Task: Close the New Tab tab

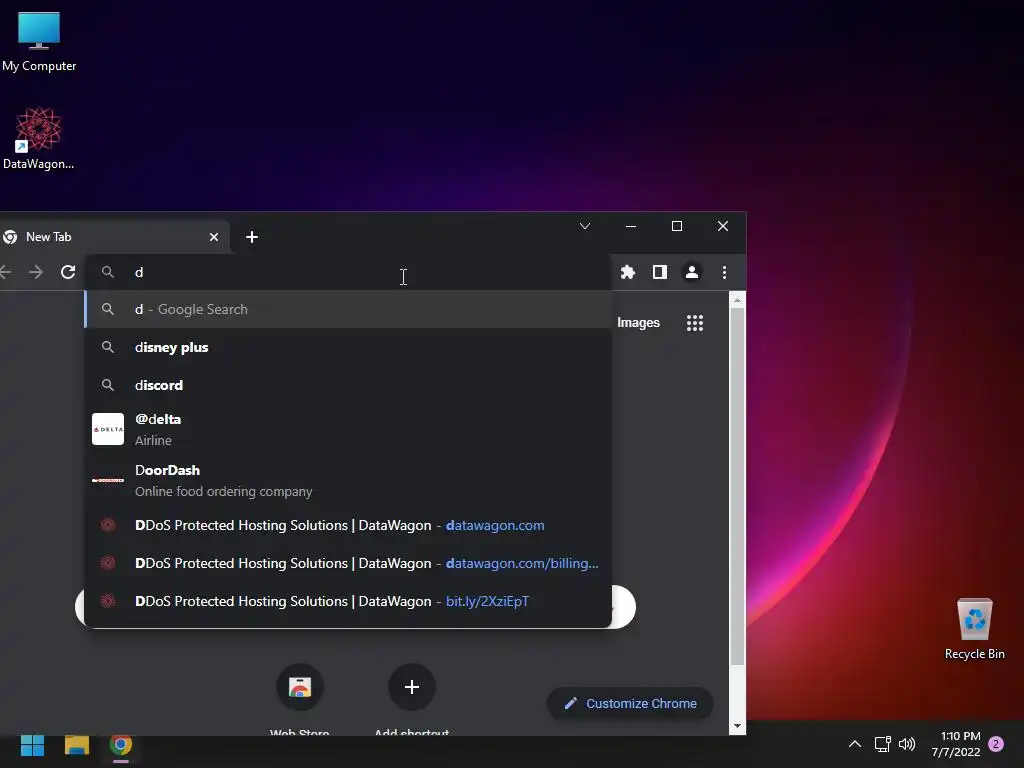Action: pos(214,237)
